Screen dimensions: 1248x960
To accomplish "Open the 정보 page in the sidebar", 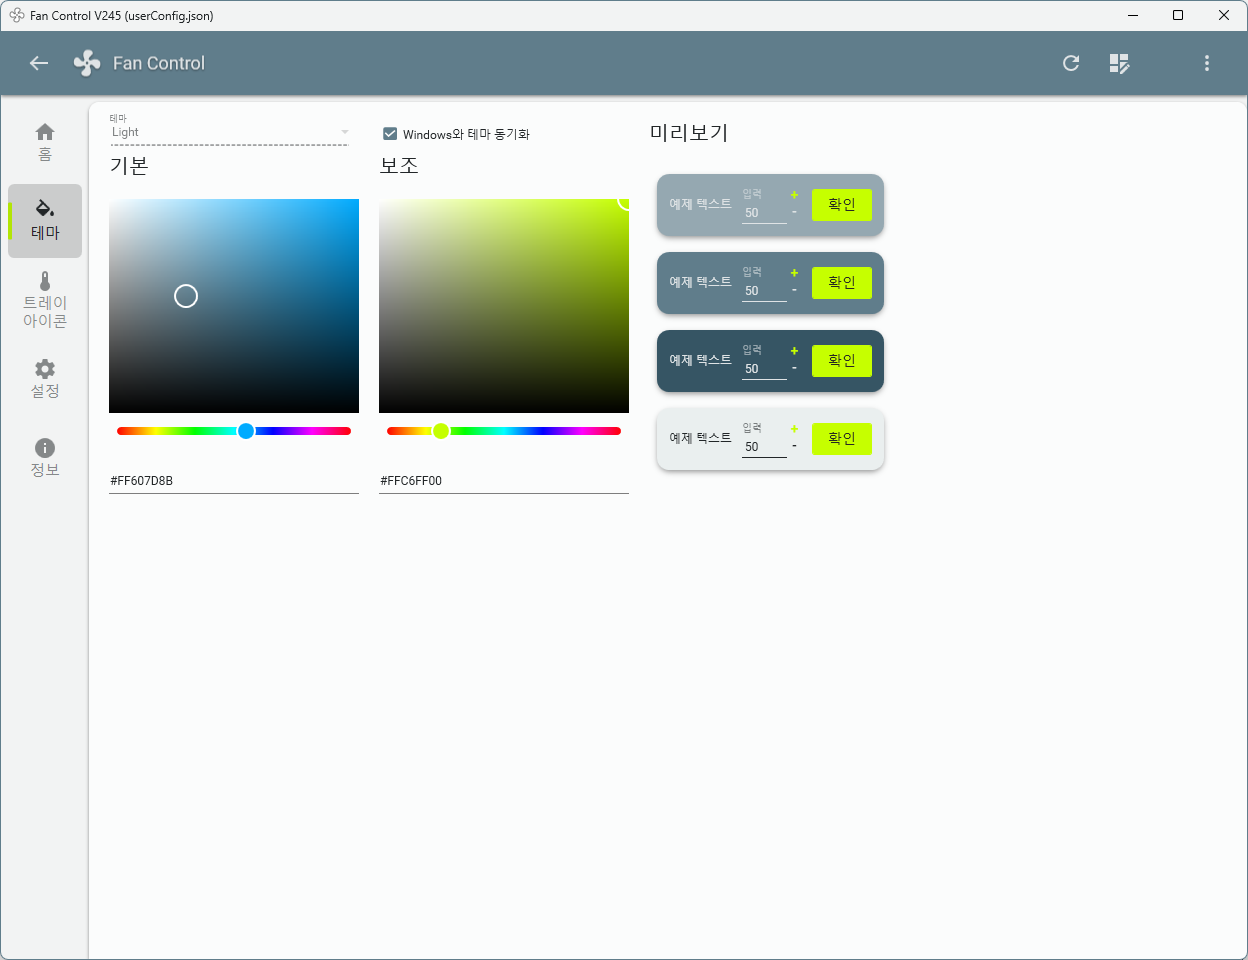I will [x=45, y=458].
